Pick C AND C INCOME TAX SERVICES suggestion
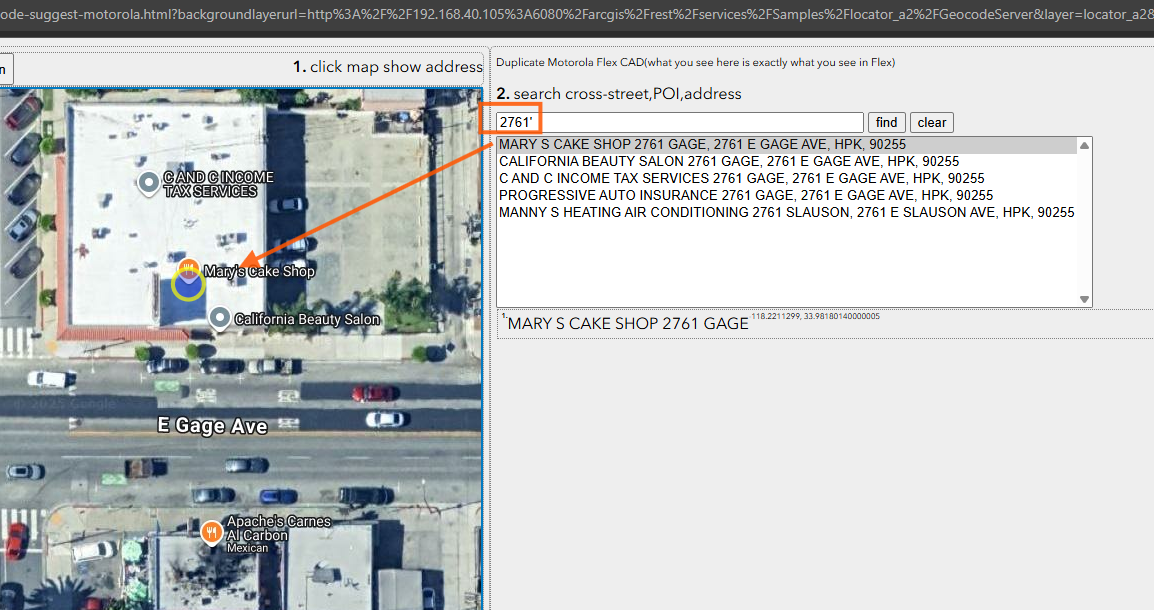This screenshot has height=610, width=1154. click(741, 179)
